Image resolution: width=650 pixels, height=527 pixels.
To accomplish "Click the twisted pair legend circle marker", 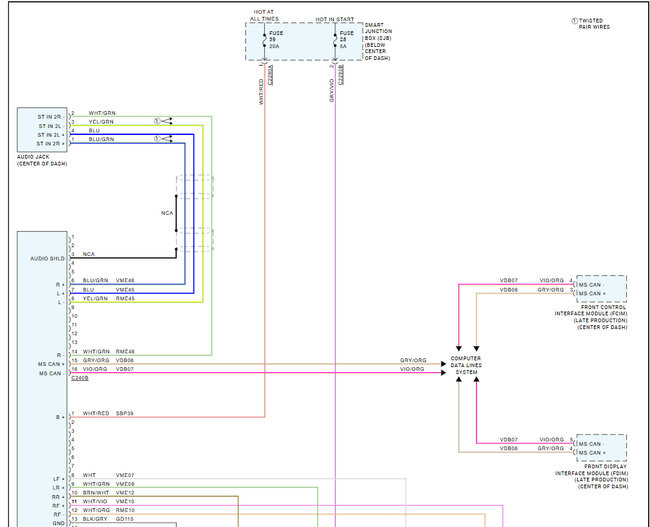I will pyautogui.click(x=574, y=21).
